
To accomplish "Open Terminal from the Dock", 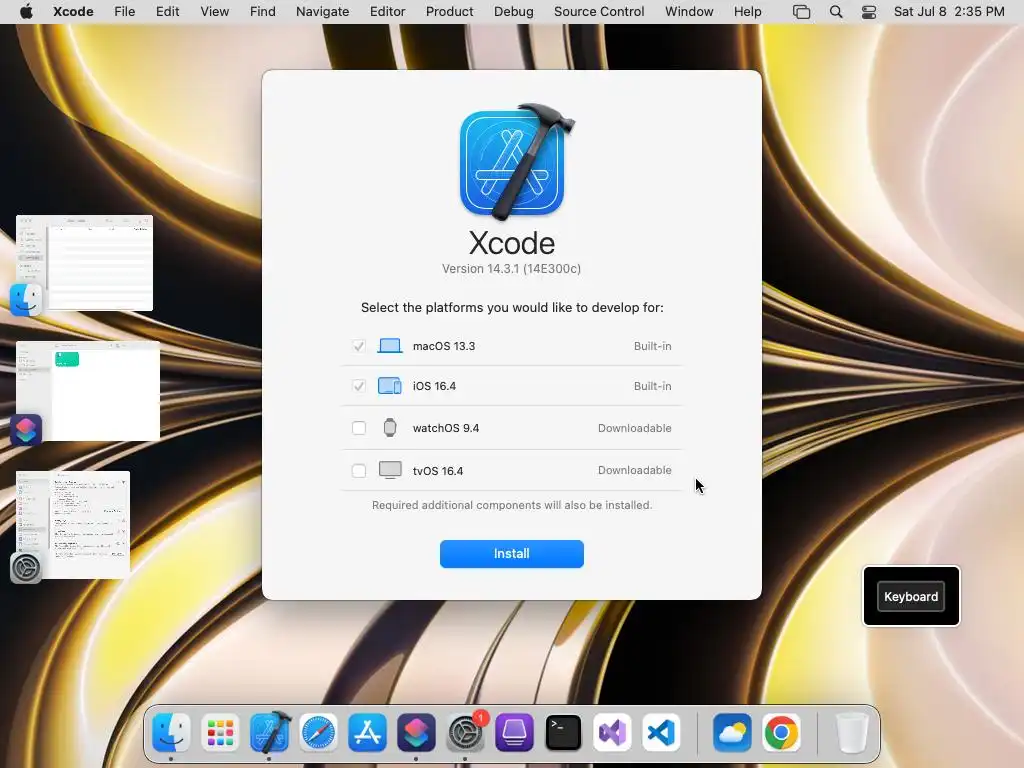I will [563, 732].
